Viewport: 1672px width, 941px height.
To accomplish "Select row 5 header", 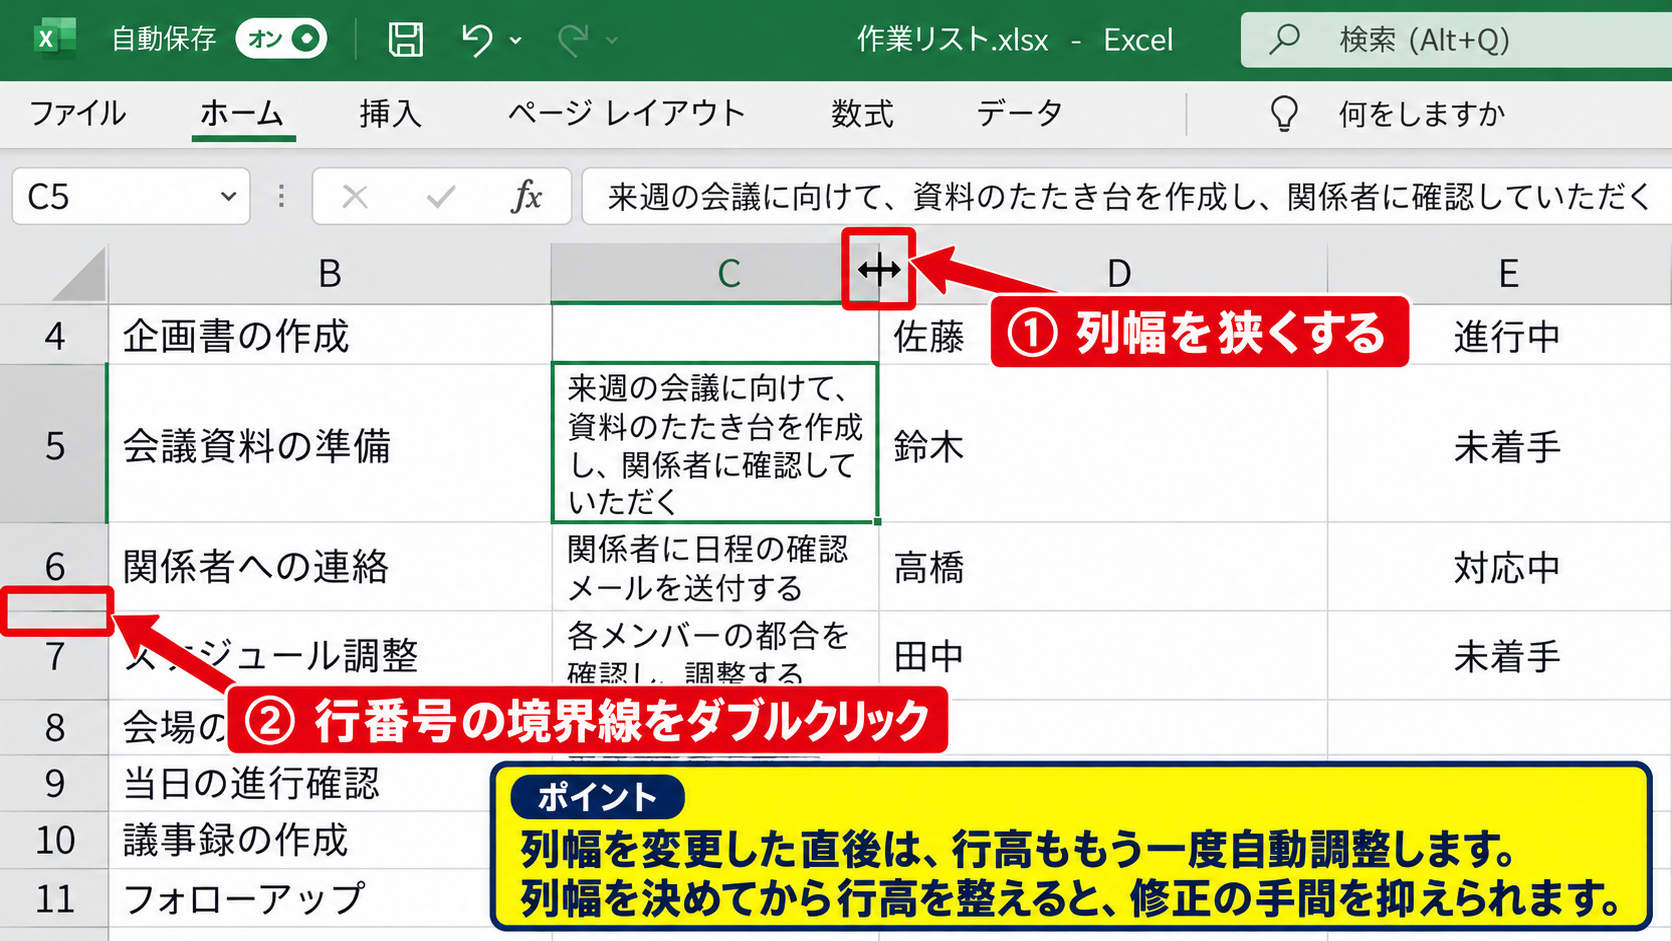I will coord(54,445).
